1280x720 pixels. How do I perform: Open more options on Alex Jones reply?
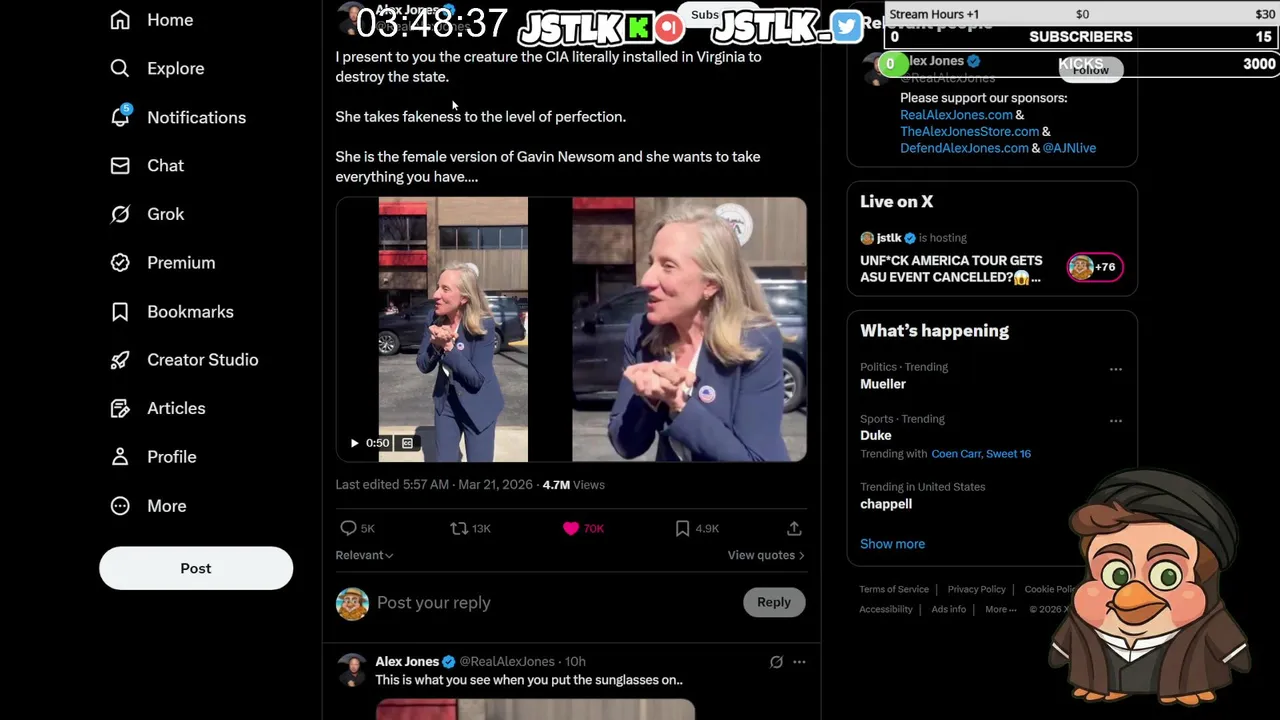(799, 661)
